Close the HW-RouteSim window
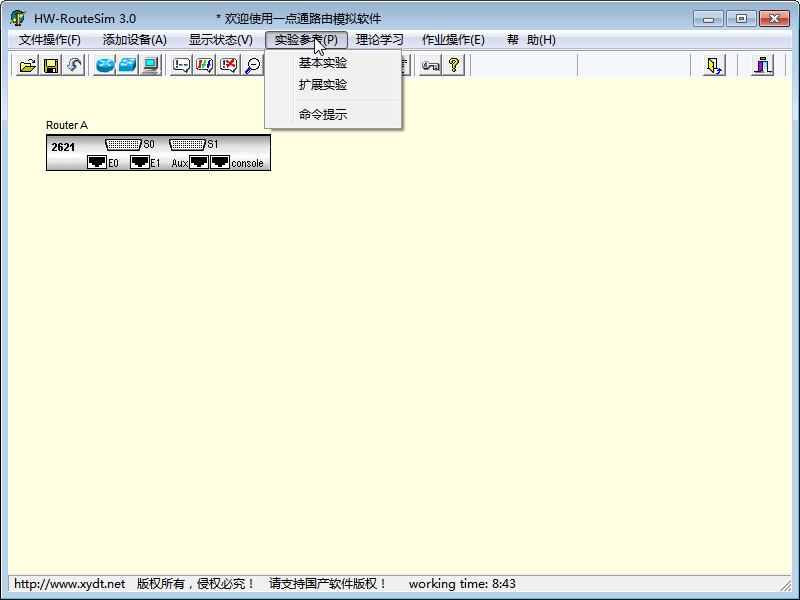The width and height of the screenshot is (800, 600). pos(774,19)
